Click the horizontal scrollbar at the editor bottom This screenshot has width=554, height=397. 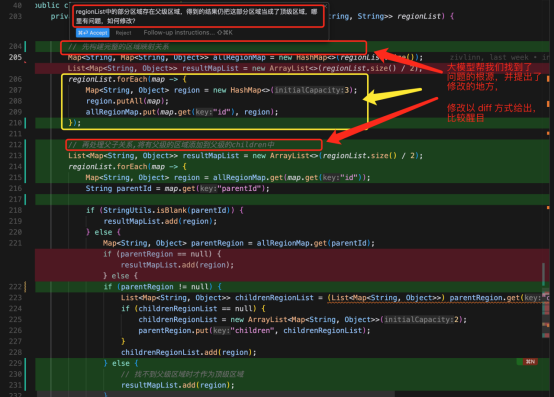click(x=216, y=394)
